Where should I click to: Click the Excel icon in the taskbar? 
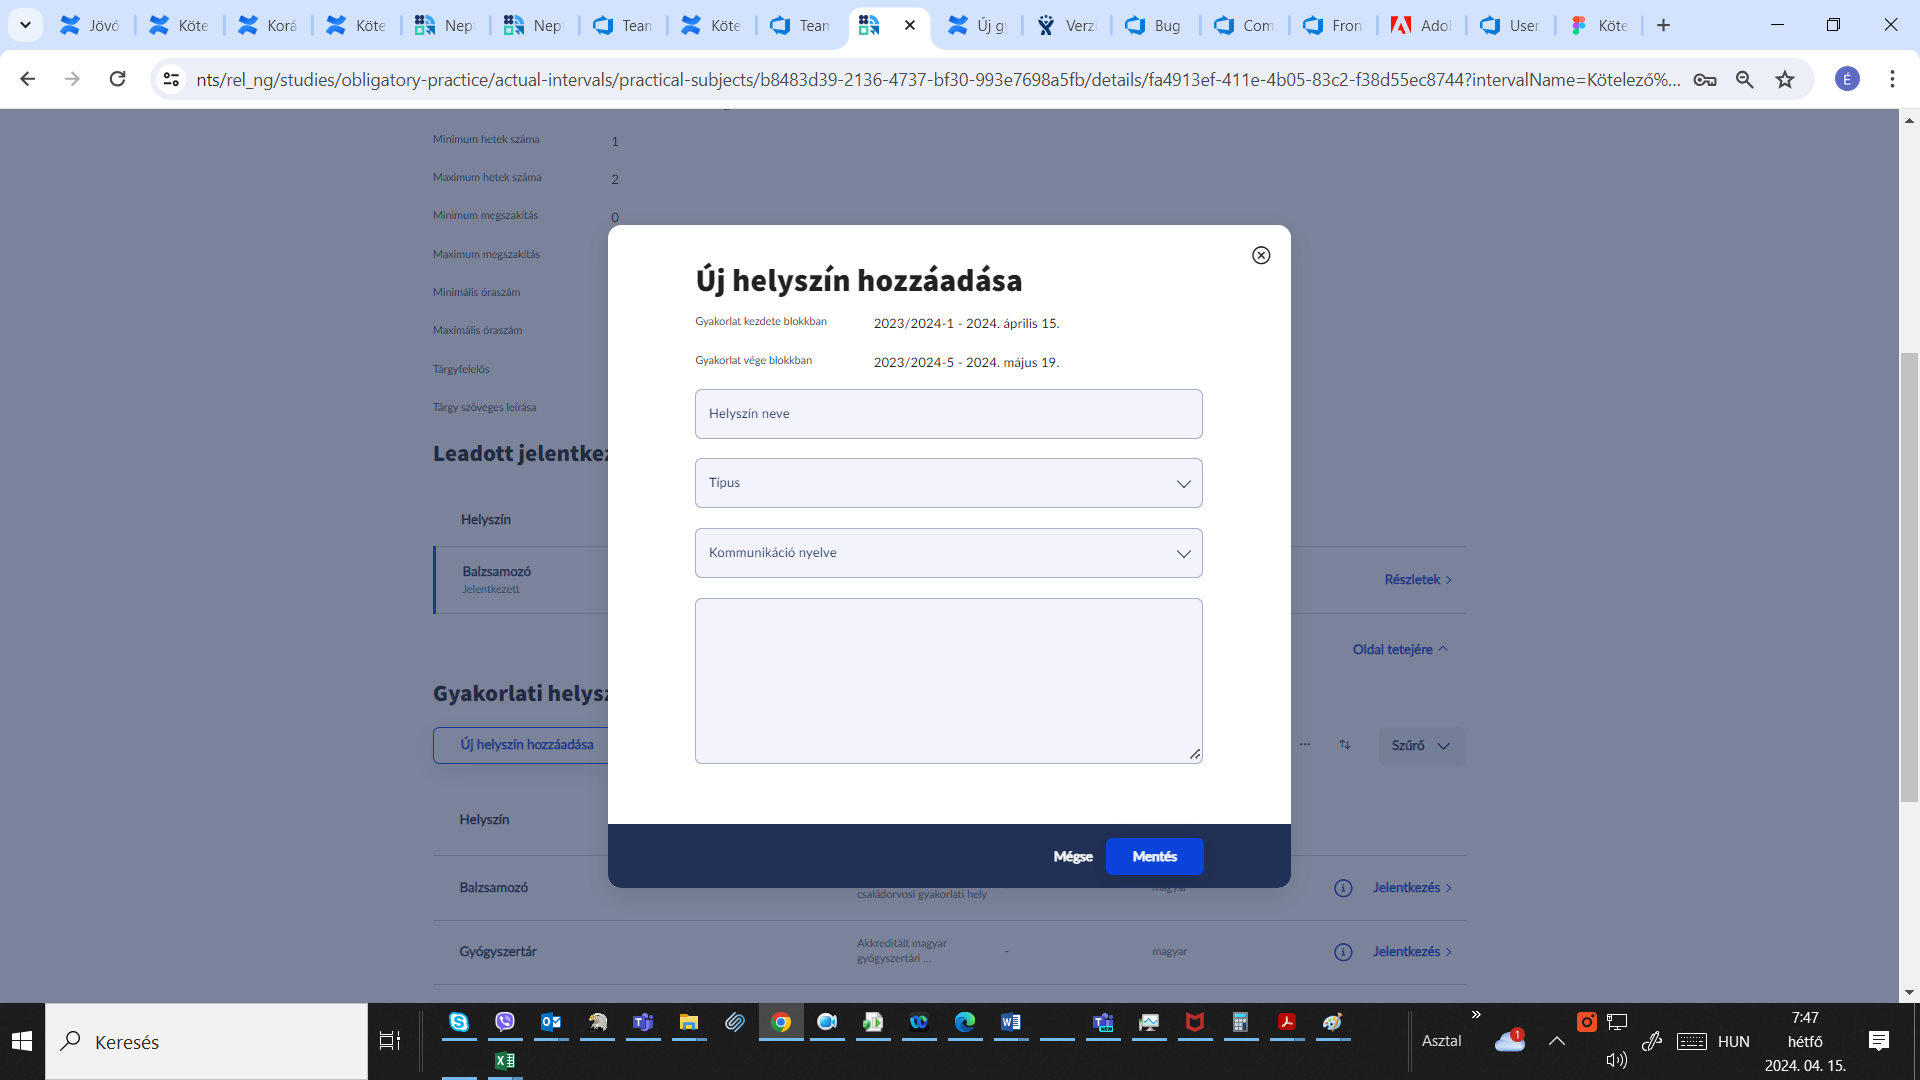pyautogui.click(x=505, y=1060)
